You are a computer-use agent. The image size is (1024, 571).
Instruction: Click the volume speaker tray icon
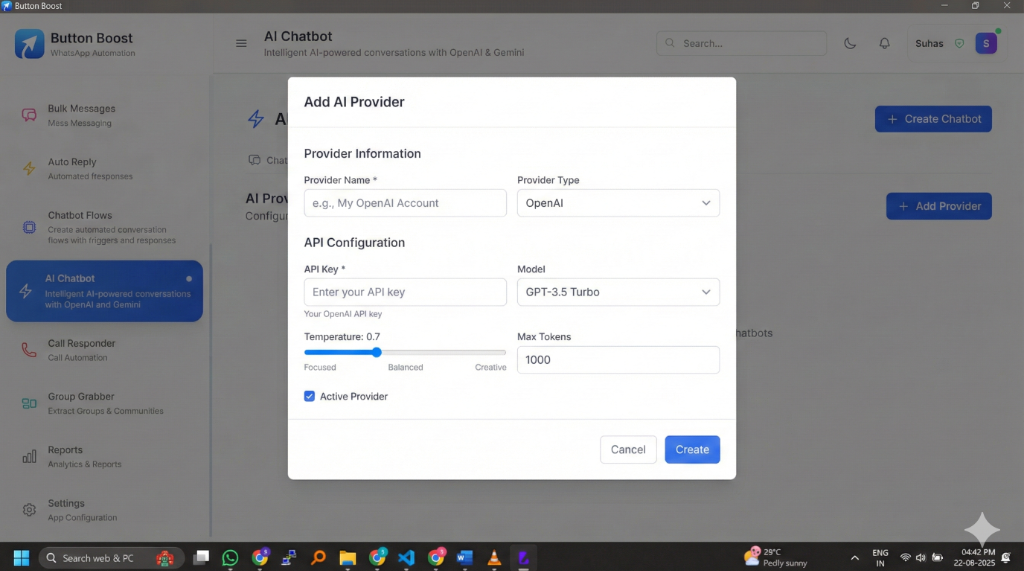pos(921,558)
